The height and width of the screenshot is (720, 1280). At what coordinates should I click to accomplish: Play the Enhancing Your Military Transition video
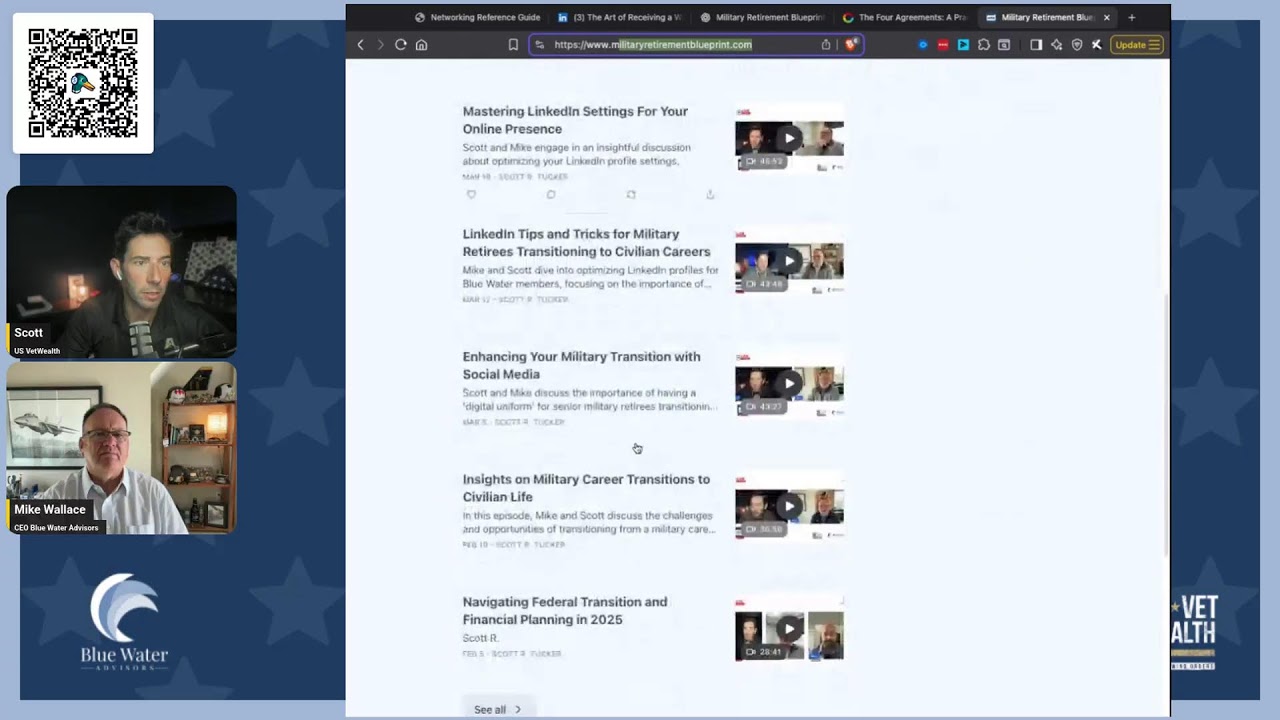[789, 383]
